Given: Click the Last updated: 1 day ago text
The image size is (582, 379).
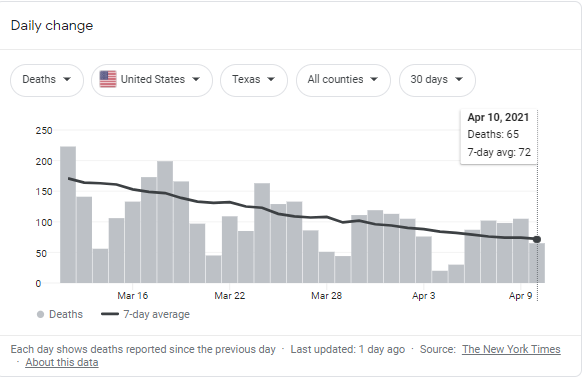Looking at the screenshot, I should point(347,349).
